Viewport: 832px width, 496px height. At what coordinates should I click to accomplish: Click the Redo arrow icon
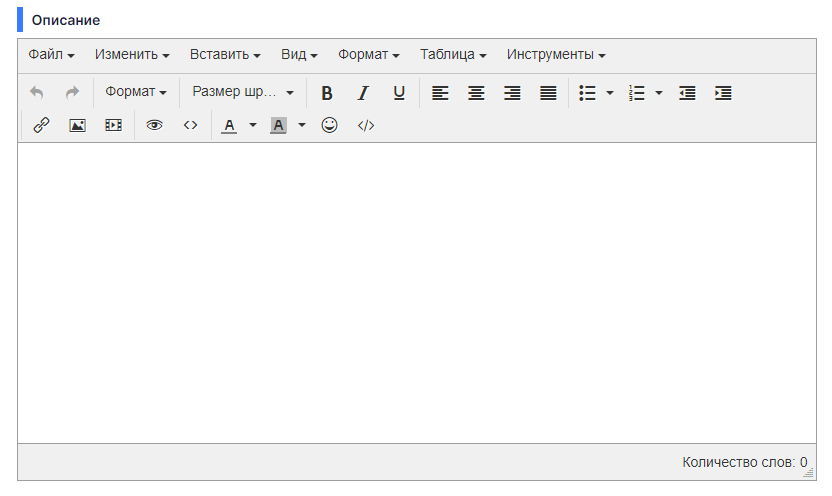[72, 93]
